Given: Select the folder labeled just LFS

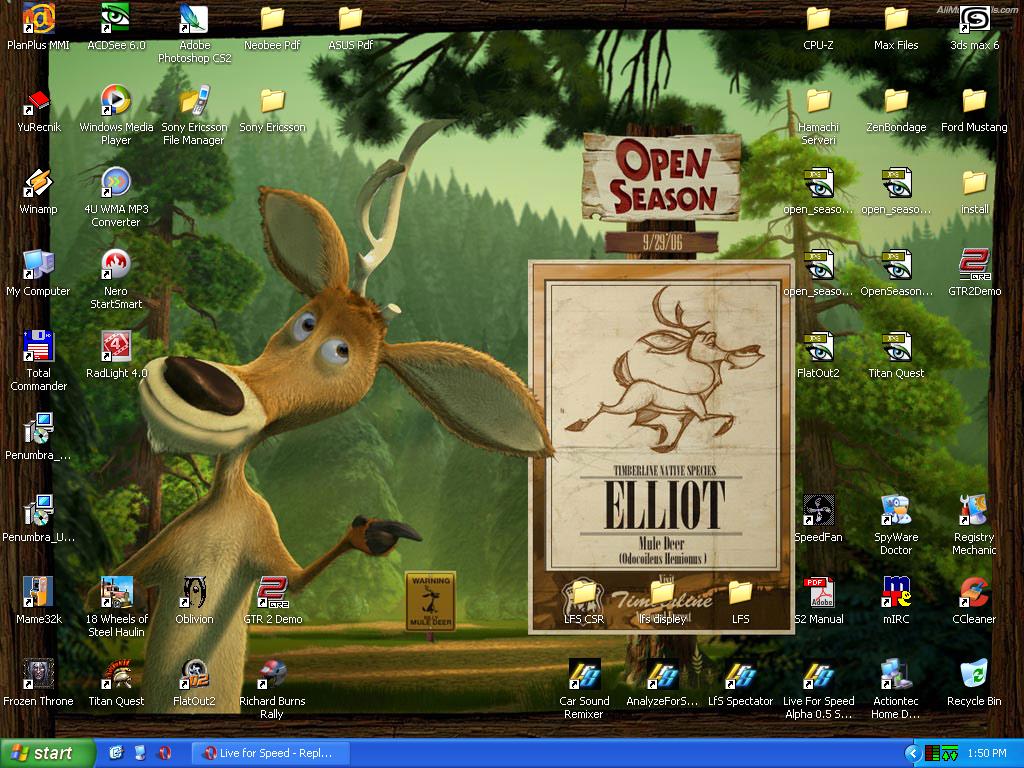Looking at the screenshot, I should 740,593.
